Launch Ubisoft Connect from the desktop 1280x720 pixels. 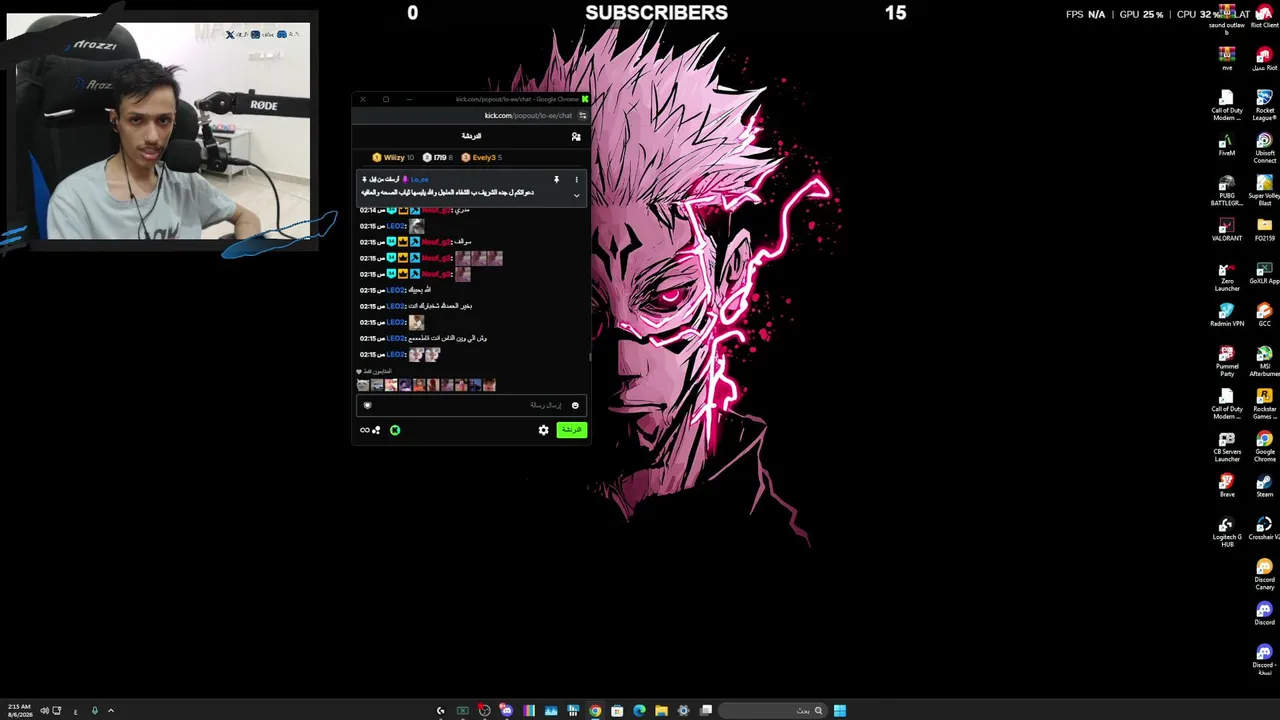1264,147
